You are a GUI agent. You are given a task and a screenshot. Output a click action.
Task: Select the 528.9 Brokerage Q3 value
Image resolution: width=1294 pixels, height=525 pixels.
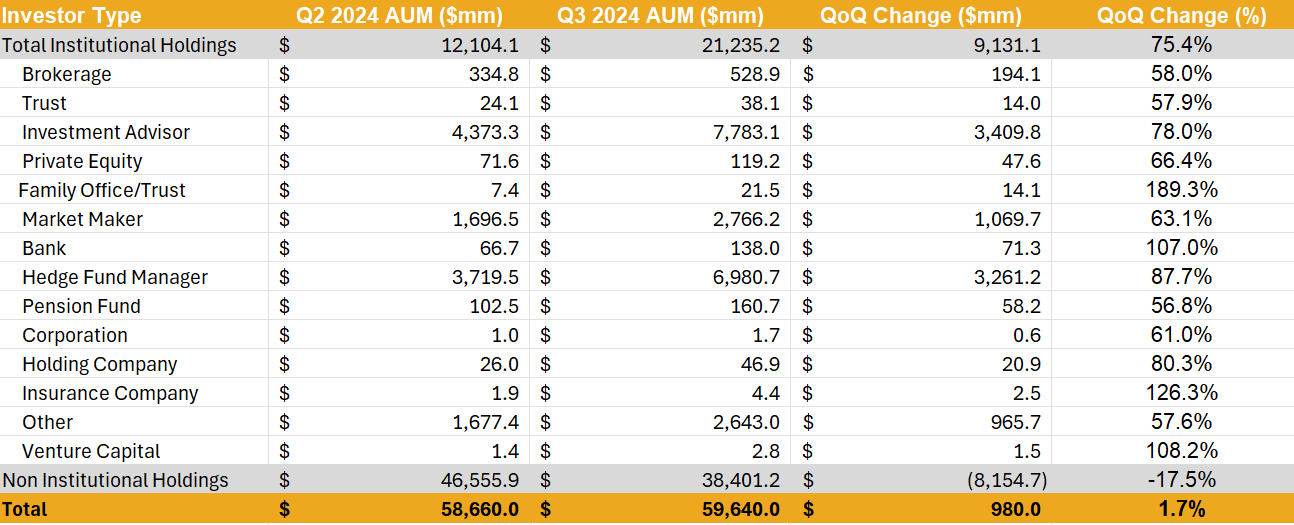756,74
